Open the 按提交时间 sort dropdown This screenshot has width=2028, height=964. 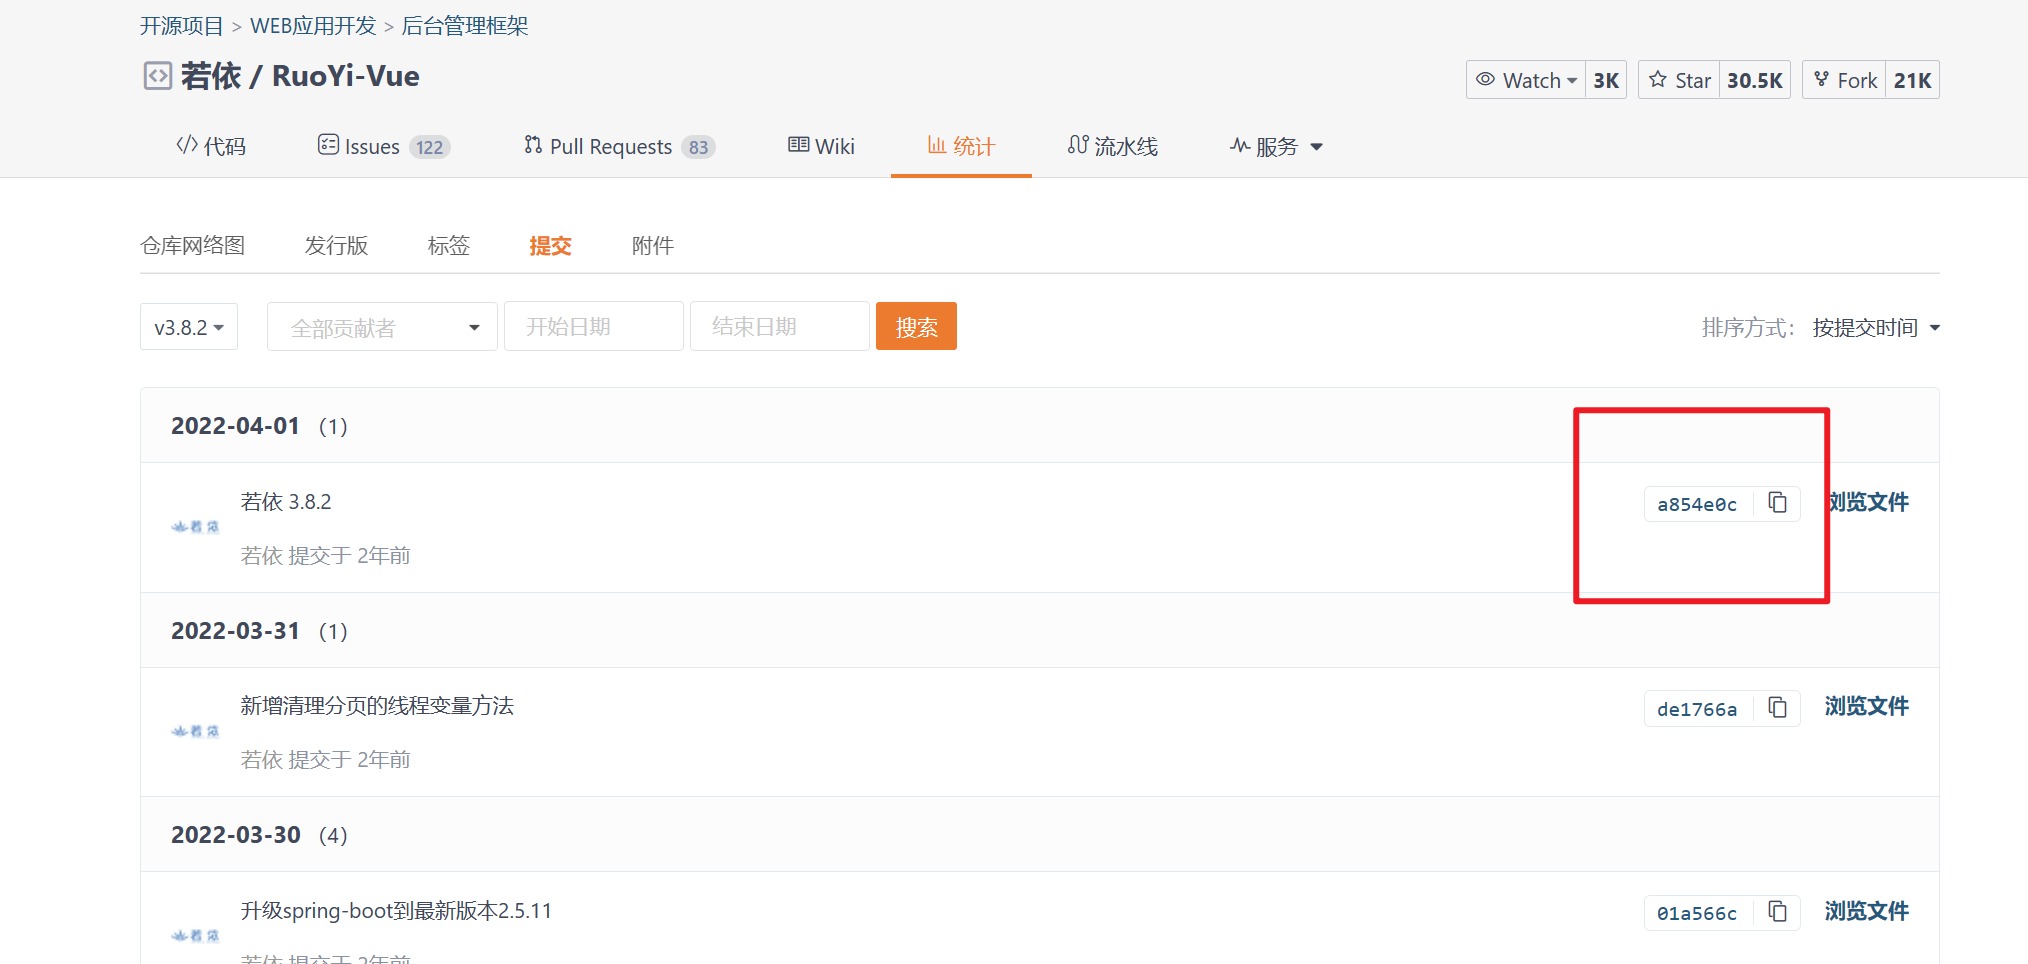coord(1875,327)
